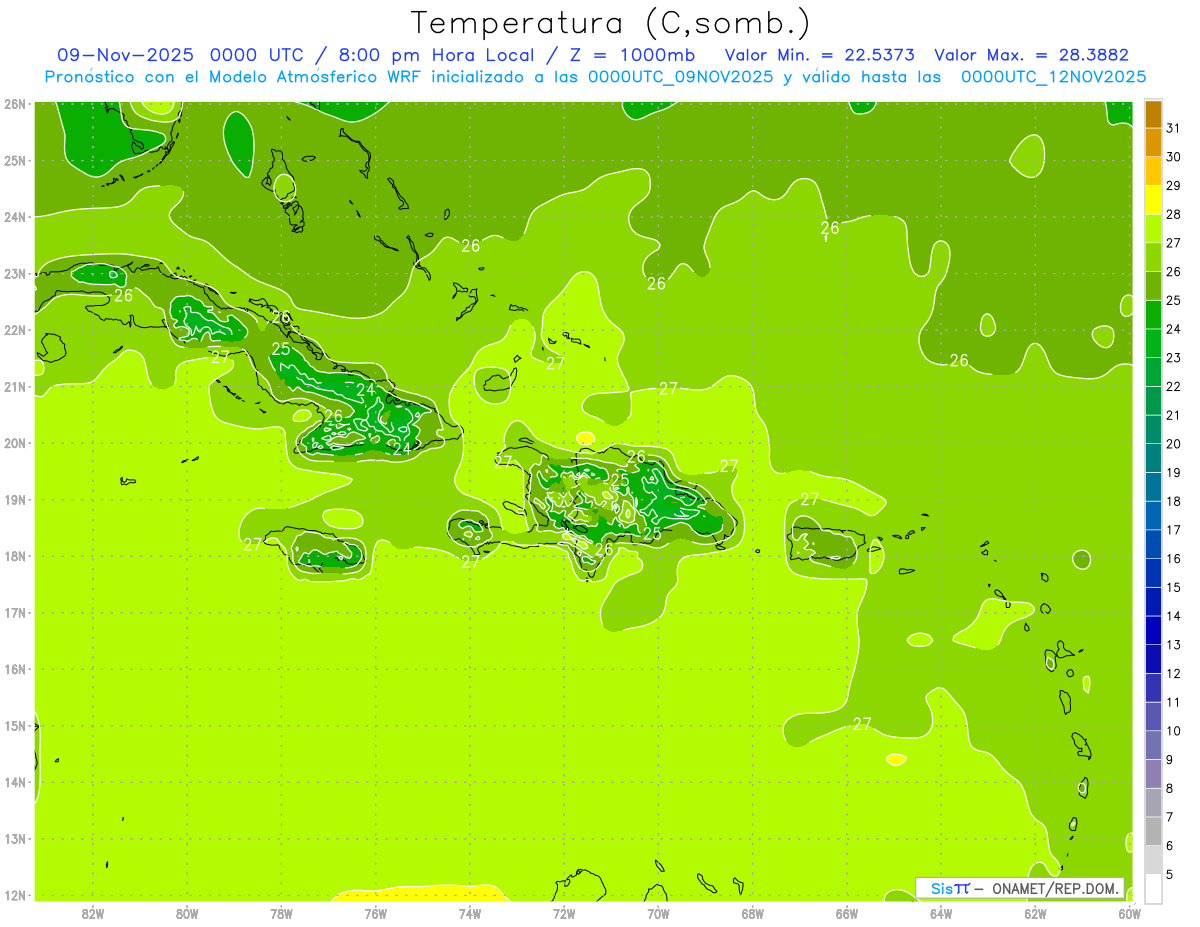Screen dimensions: 1200x927
Task: Click gray colorbar segment between 6 and 7
Action: [1153, 831]
